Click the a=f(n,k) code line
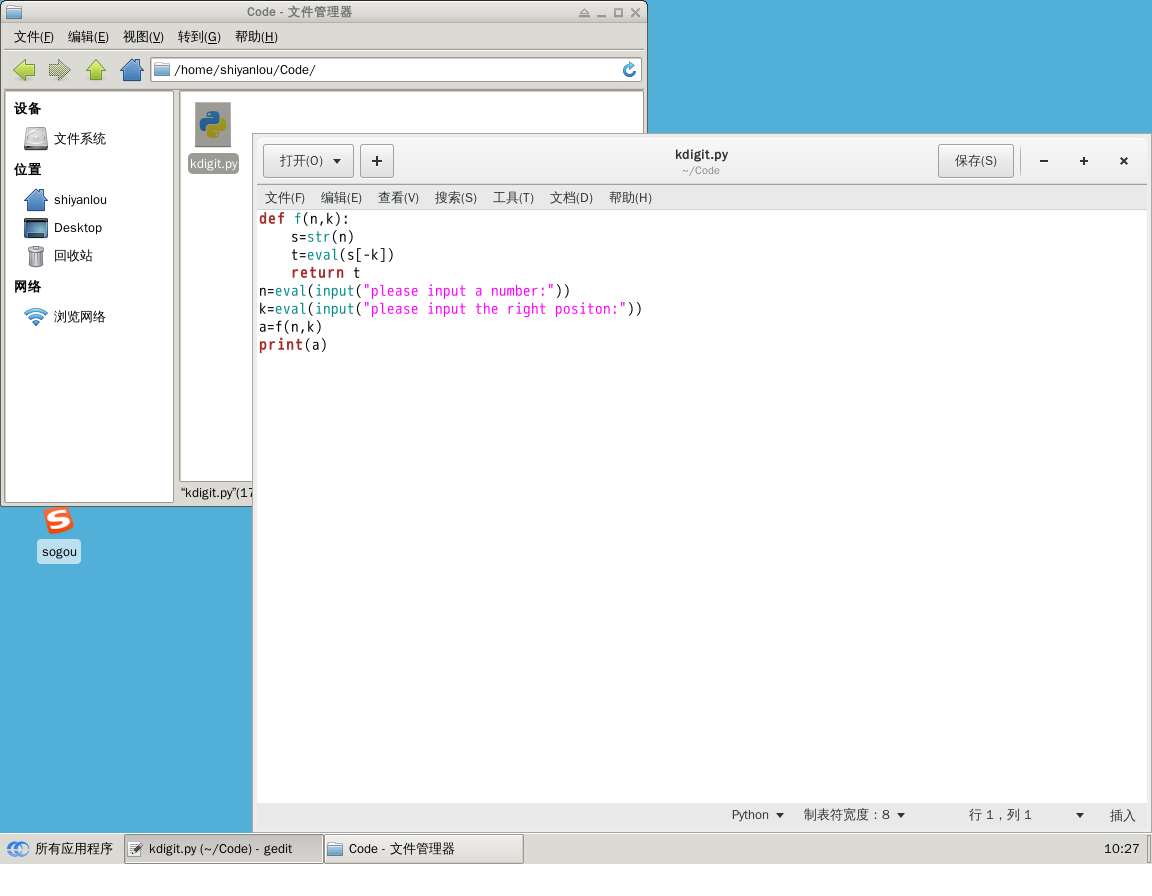This screenshot has width=1152, height=896. 290,327
